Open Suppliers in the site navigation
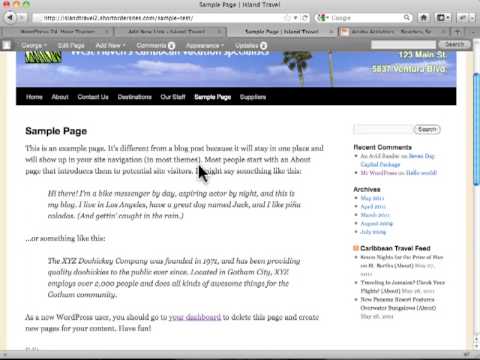 (x=253, y=97)
